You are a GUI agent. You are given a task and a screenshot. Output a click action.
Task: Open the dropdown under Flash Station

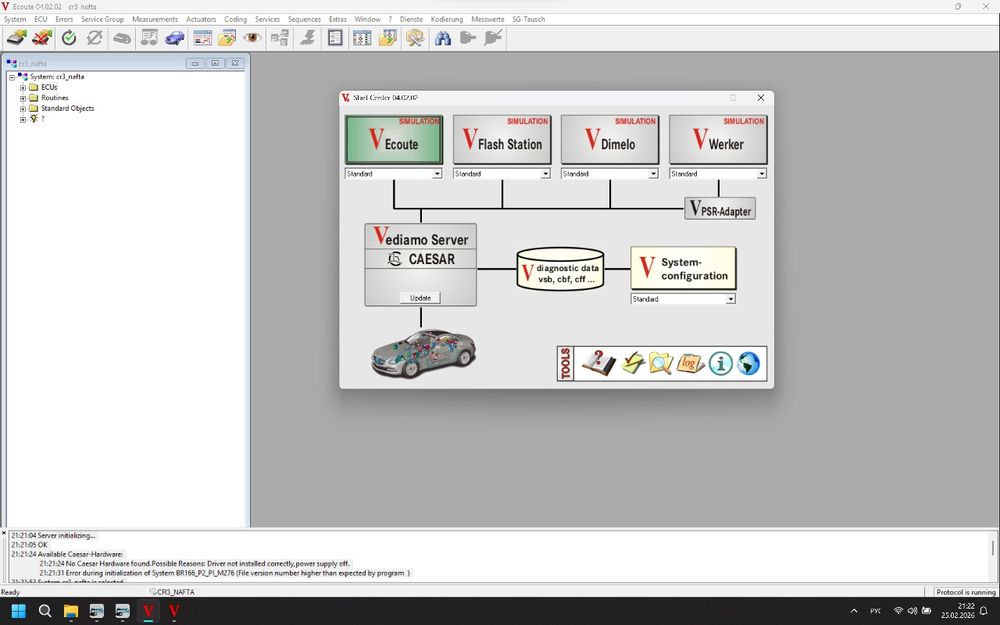(545, 174)
